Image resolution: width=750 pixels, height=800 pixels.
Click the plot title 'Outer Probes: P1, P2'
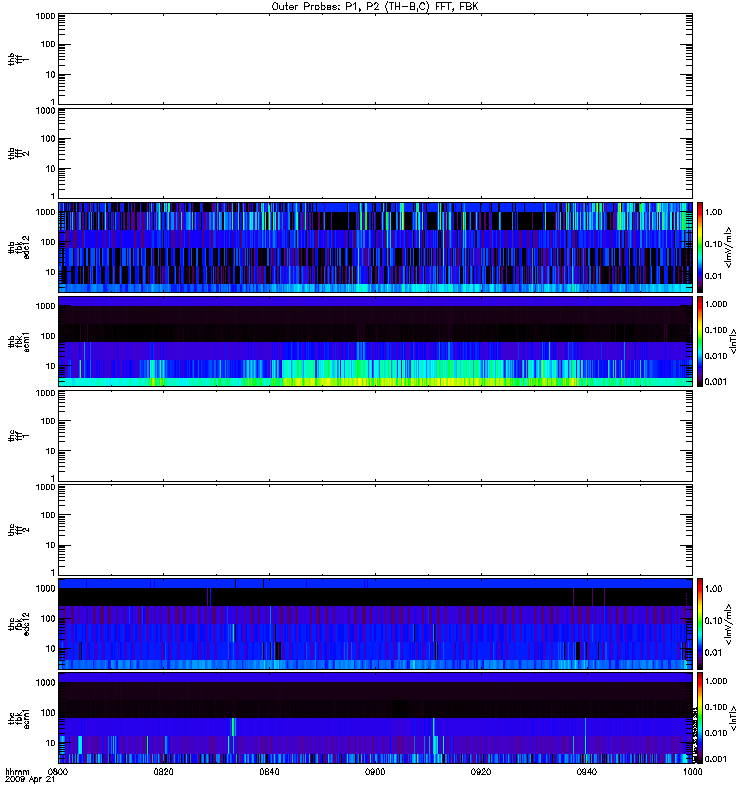374,6
